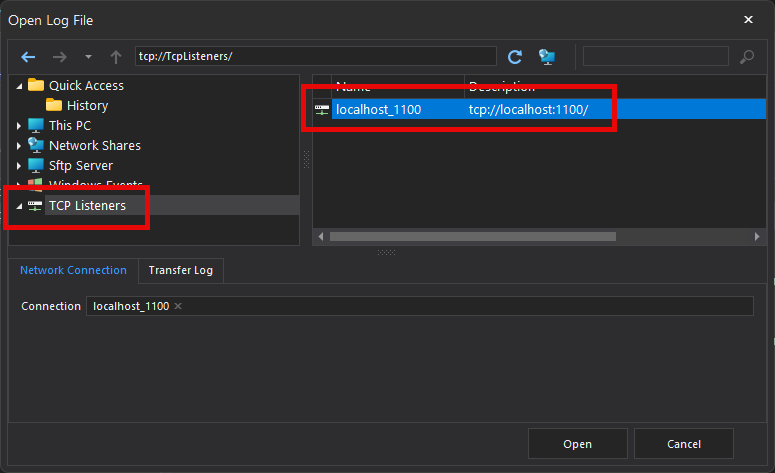Select This PC in the tree
This screenshot has width=775, height=473.
[x=70, y=126]
